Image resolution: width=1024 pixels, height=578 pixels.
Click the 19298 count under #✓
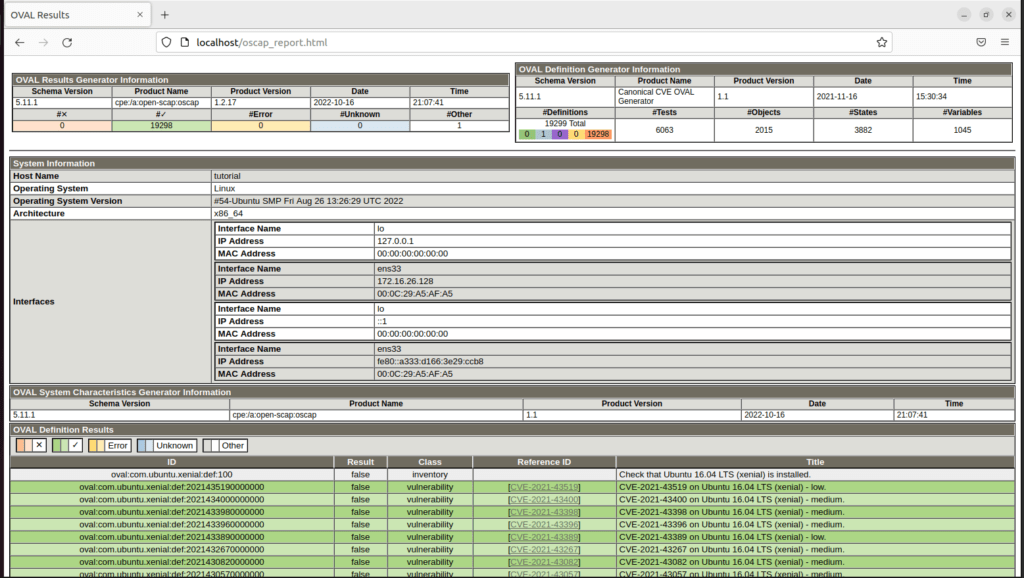pyautogui.click(x=161, y=125)
